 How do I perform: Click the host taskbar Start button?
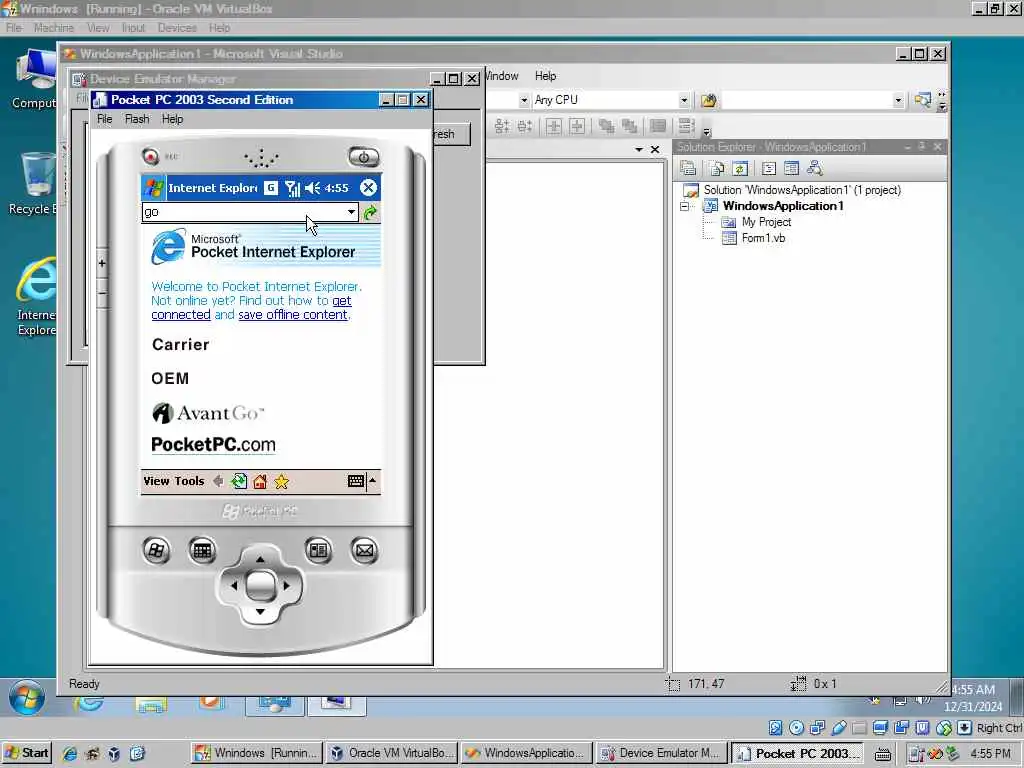tap(27, 753)
